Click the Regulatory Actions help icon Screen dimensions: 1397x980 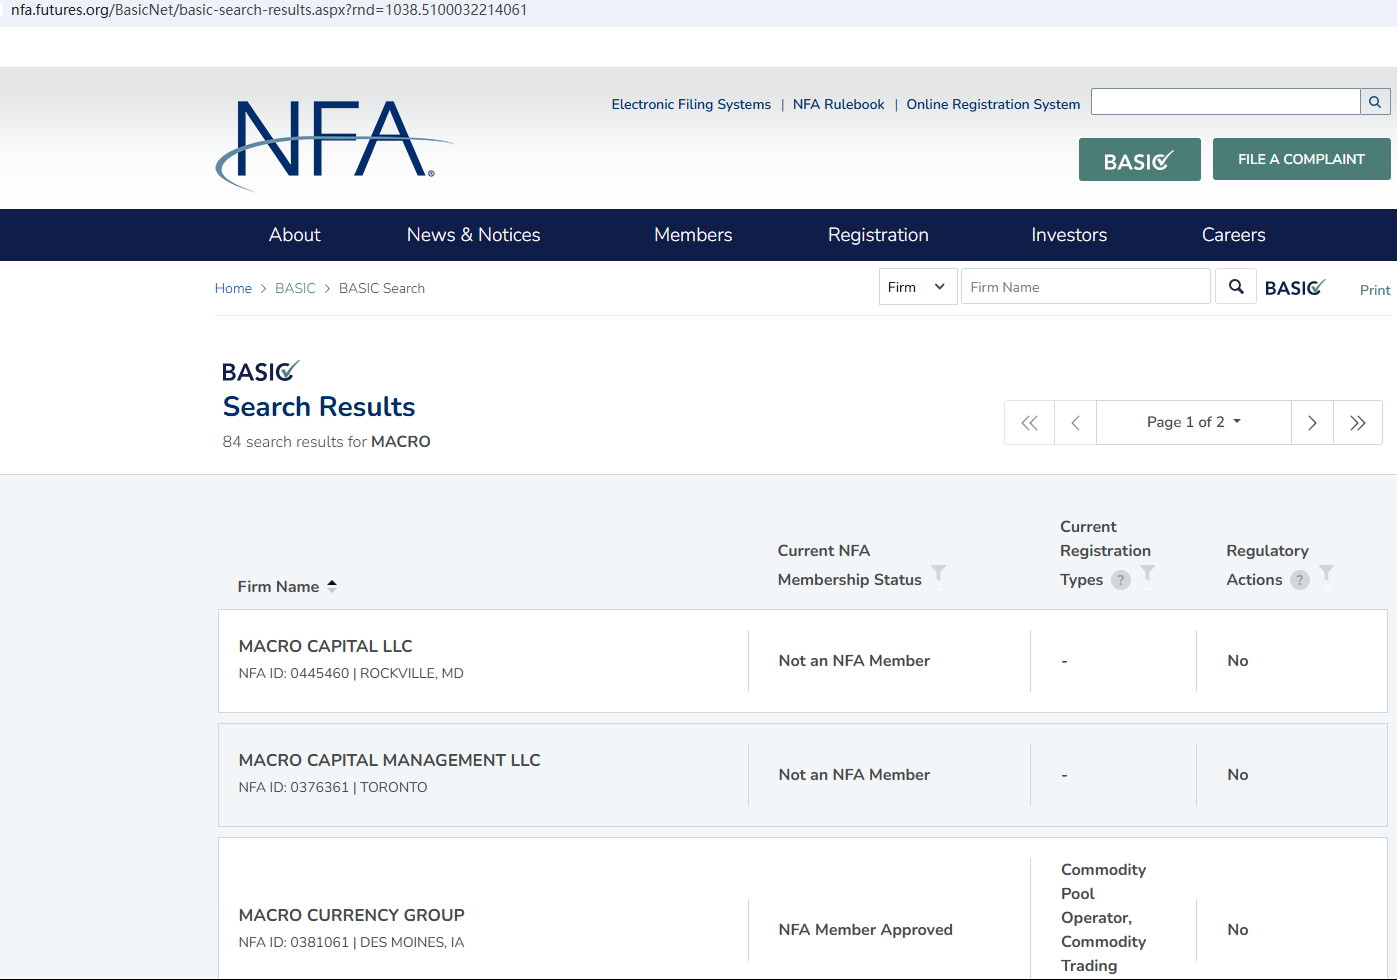pyautogui.click(x=1299, y=580)
